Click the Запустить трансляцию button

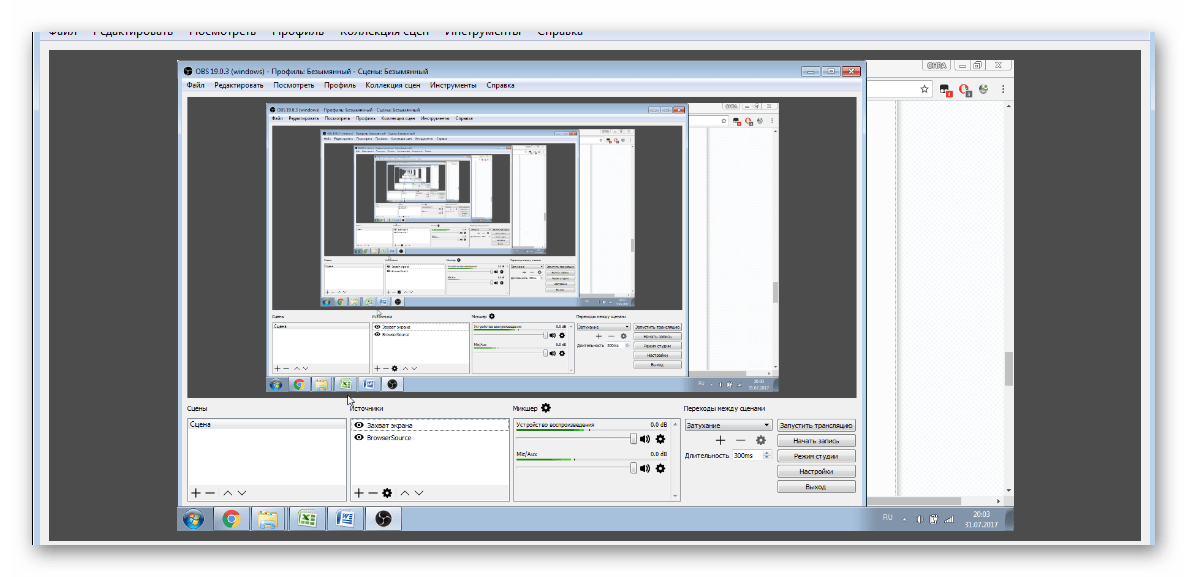point(816,425)
